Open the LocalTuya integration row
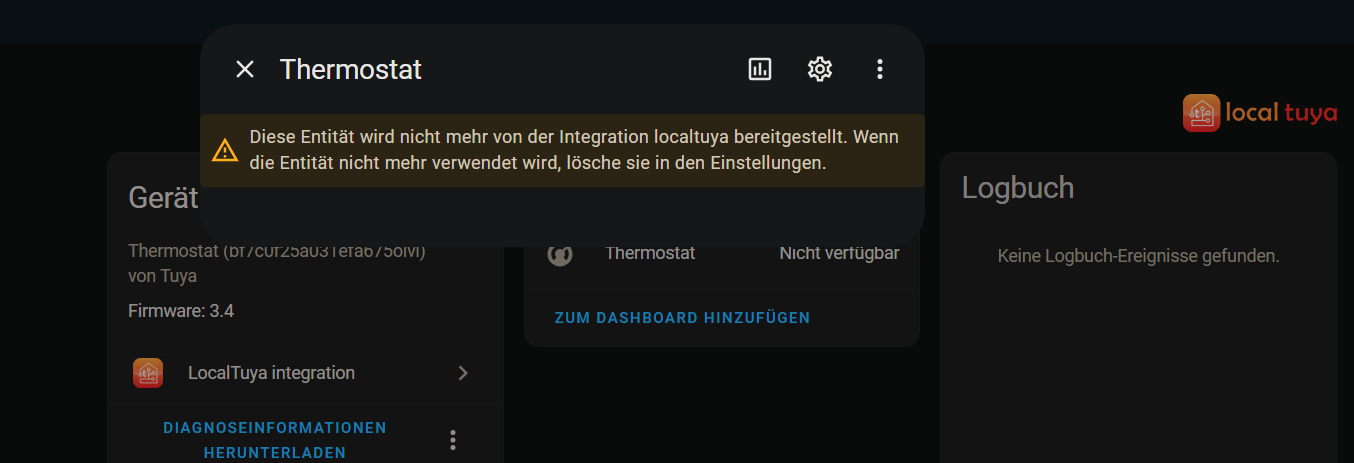 [301, 373]
